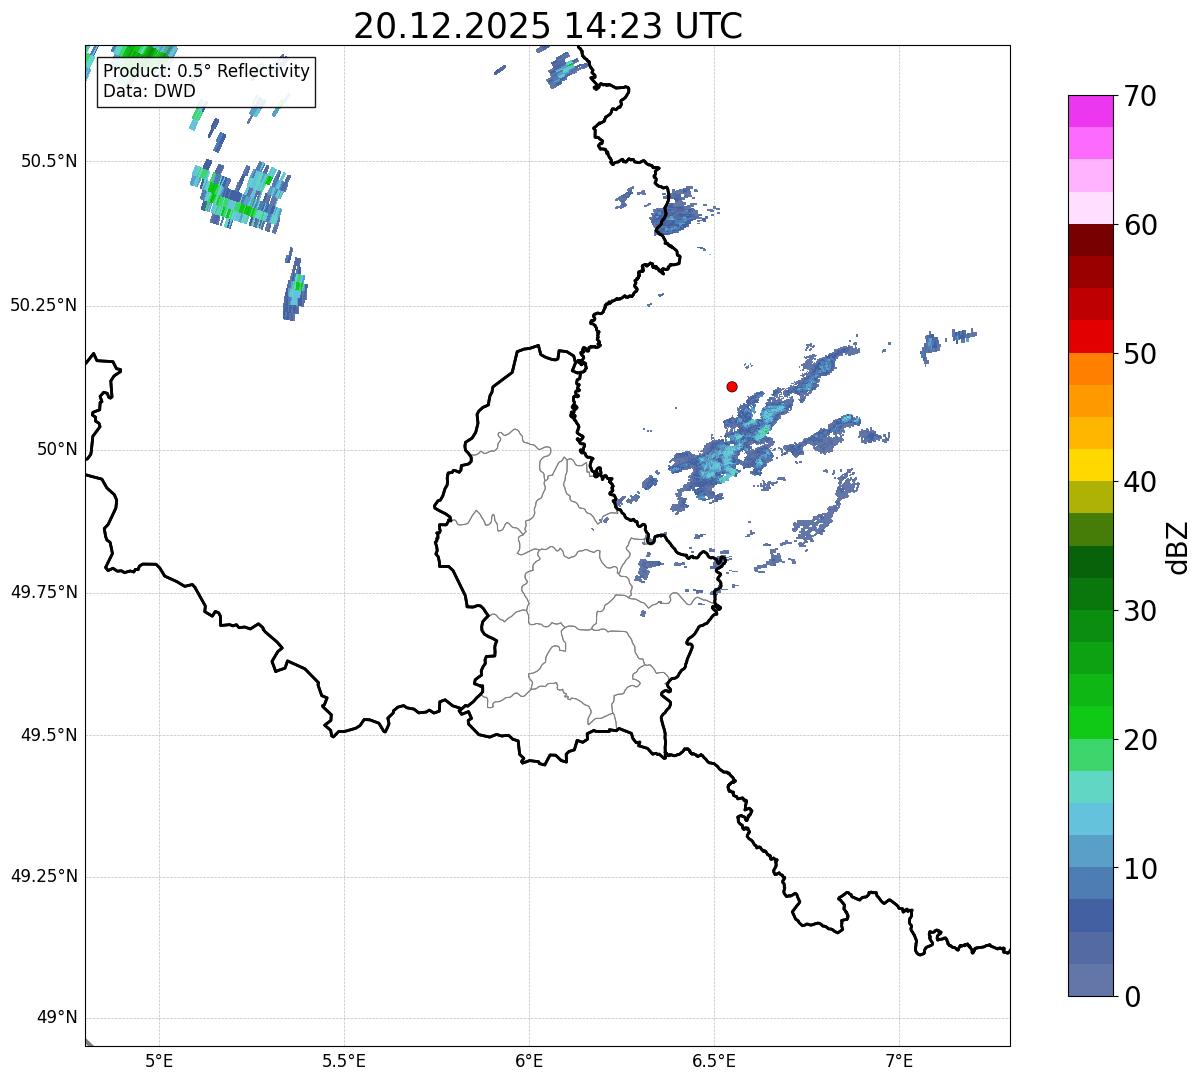Click the "Data: DWD" label

click(149, 91)
